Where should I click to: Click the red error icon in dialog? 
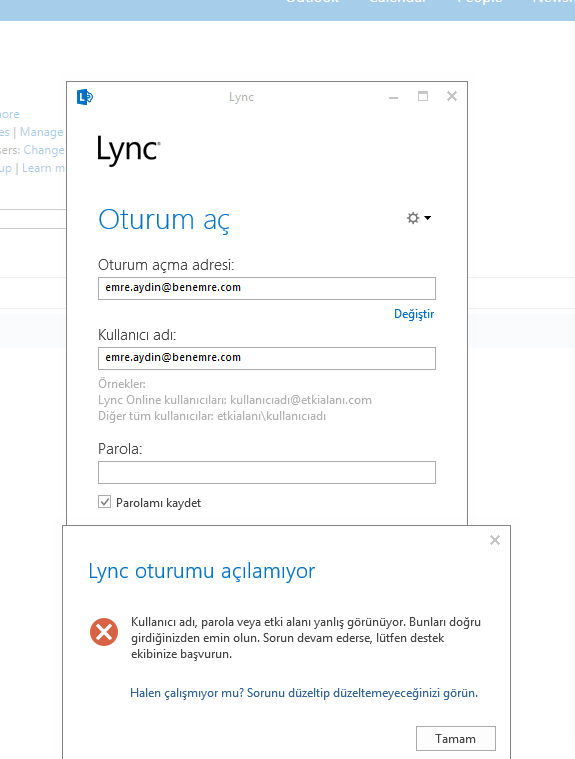coord(104,632)
